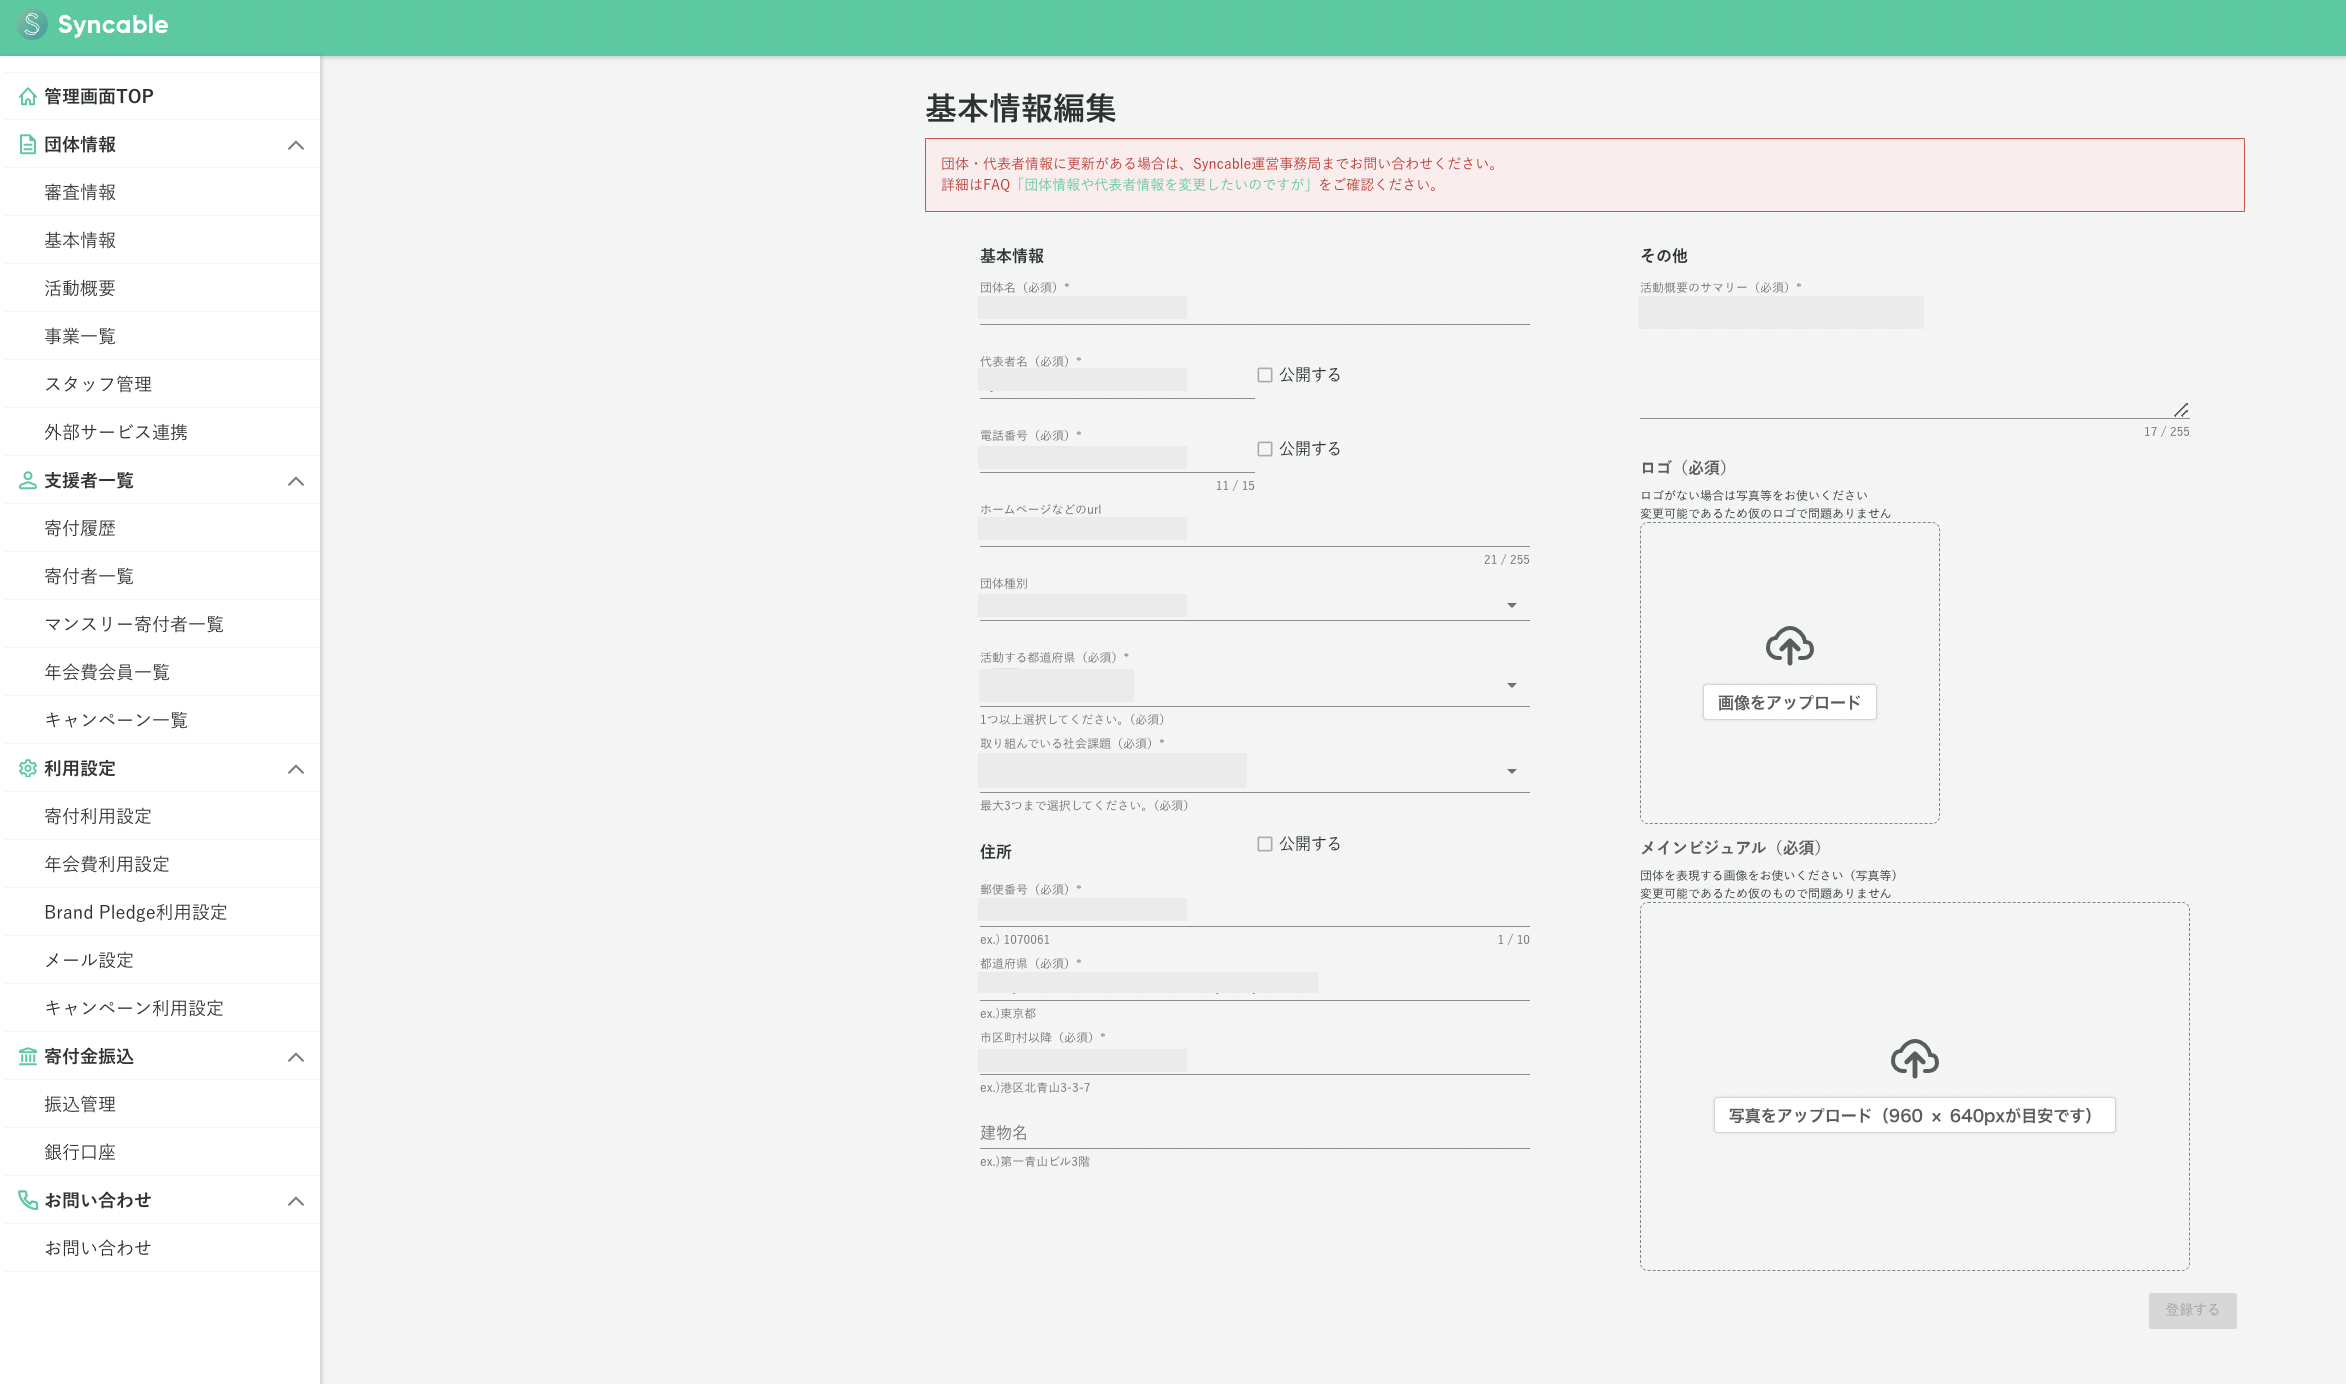Click the cloud upload icon in logo area

(1789, 646)
